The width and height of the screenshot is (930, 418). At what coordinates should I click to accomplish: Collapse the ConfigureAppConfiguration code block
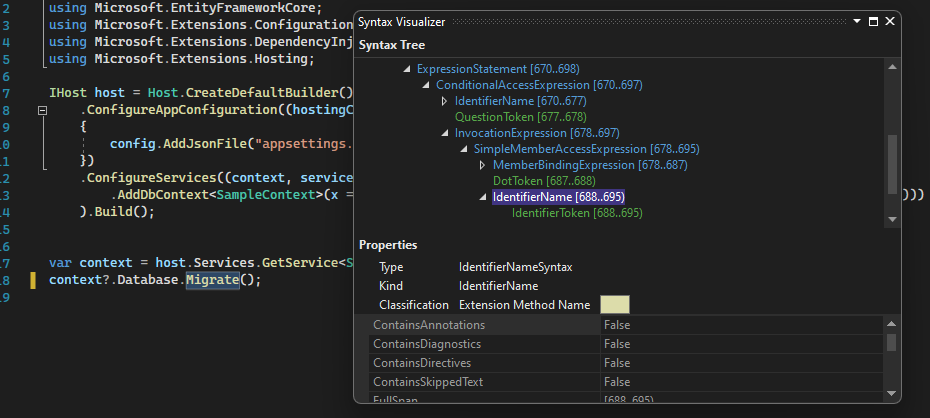42,110
